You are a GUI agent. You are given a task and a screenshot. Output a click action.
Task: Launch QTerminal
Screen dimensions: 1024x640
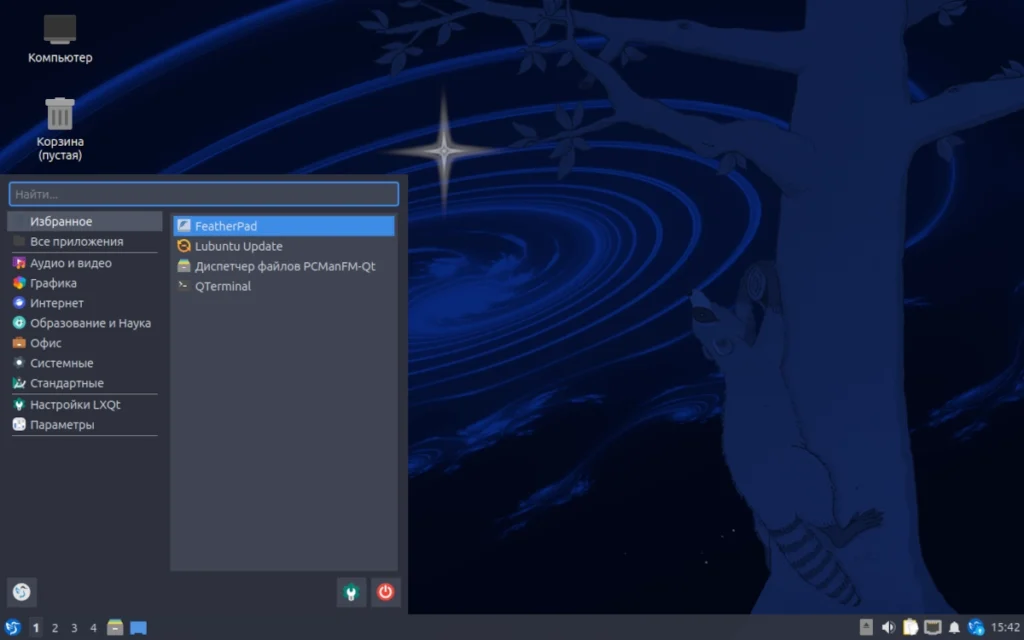pyautogui.click(x=284, y=286)
